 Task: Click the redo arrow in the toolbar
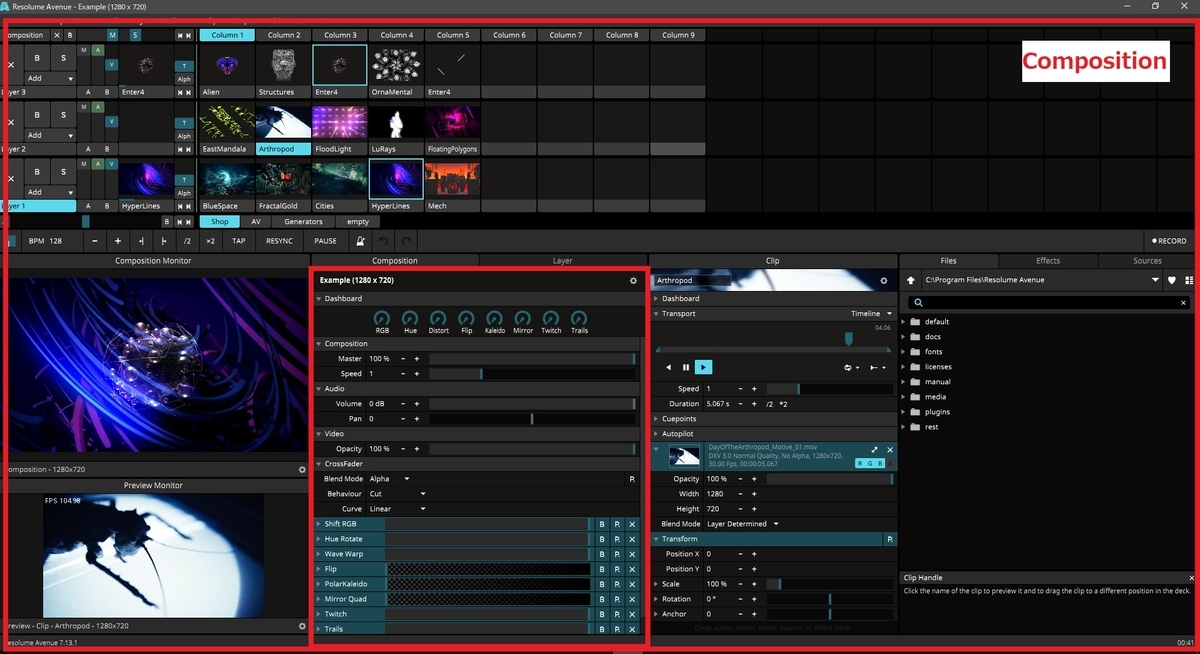(x=405, y=241)
